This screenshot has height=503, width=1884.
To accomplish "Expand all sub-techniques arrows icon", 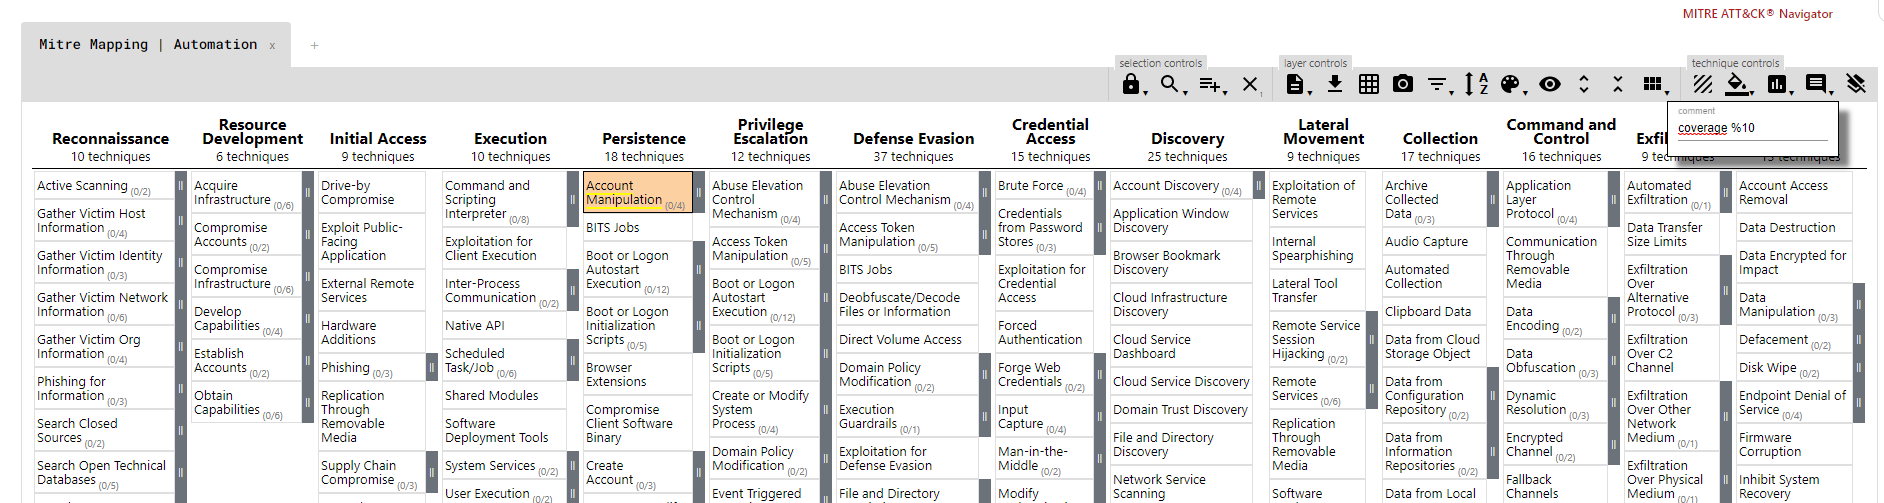I will tap(1584, 84).
